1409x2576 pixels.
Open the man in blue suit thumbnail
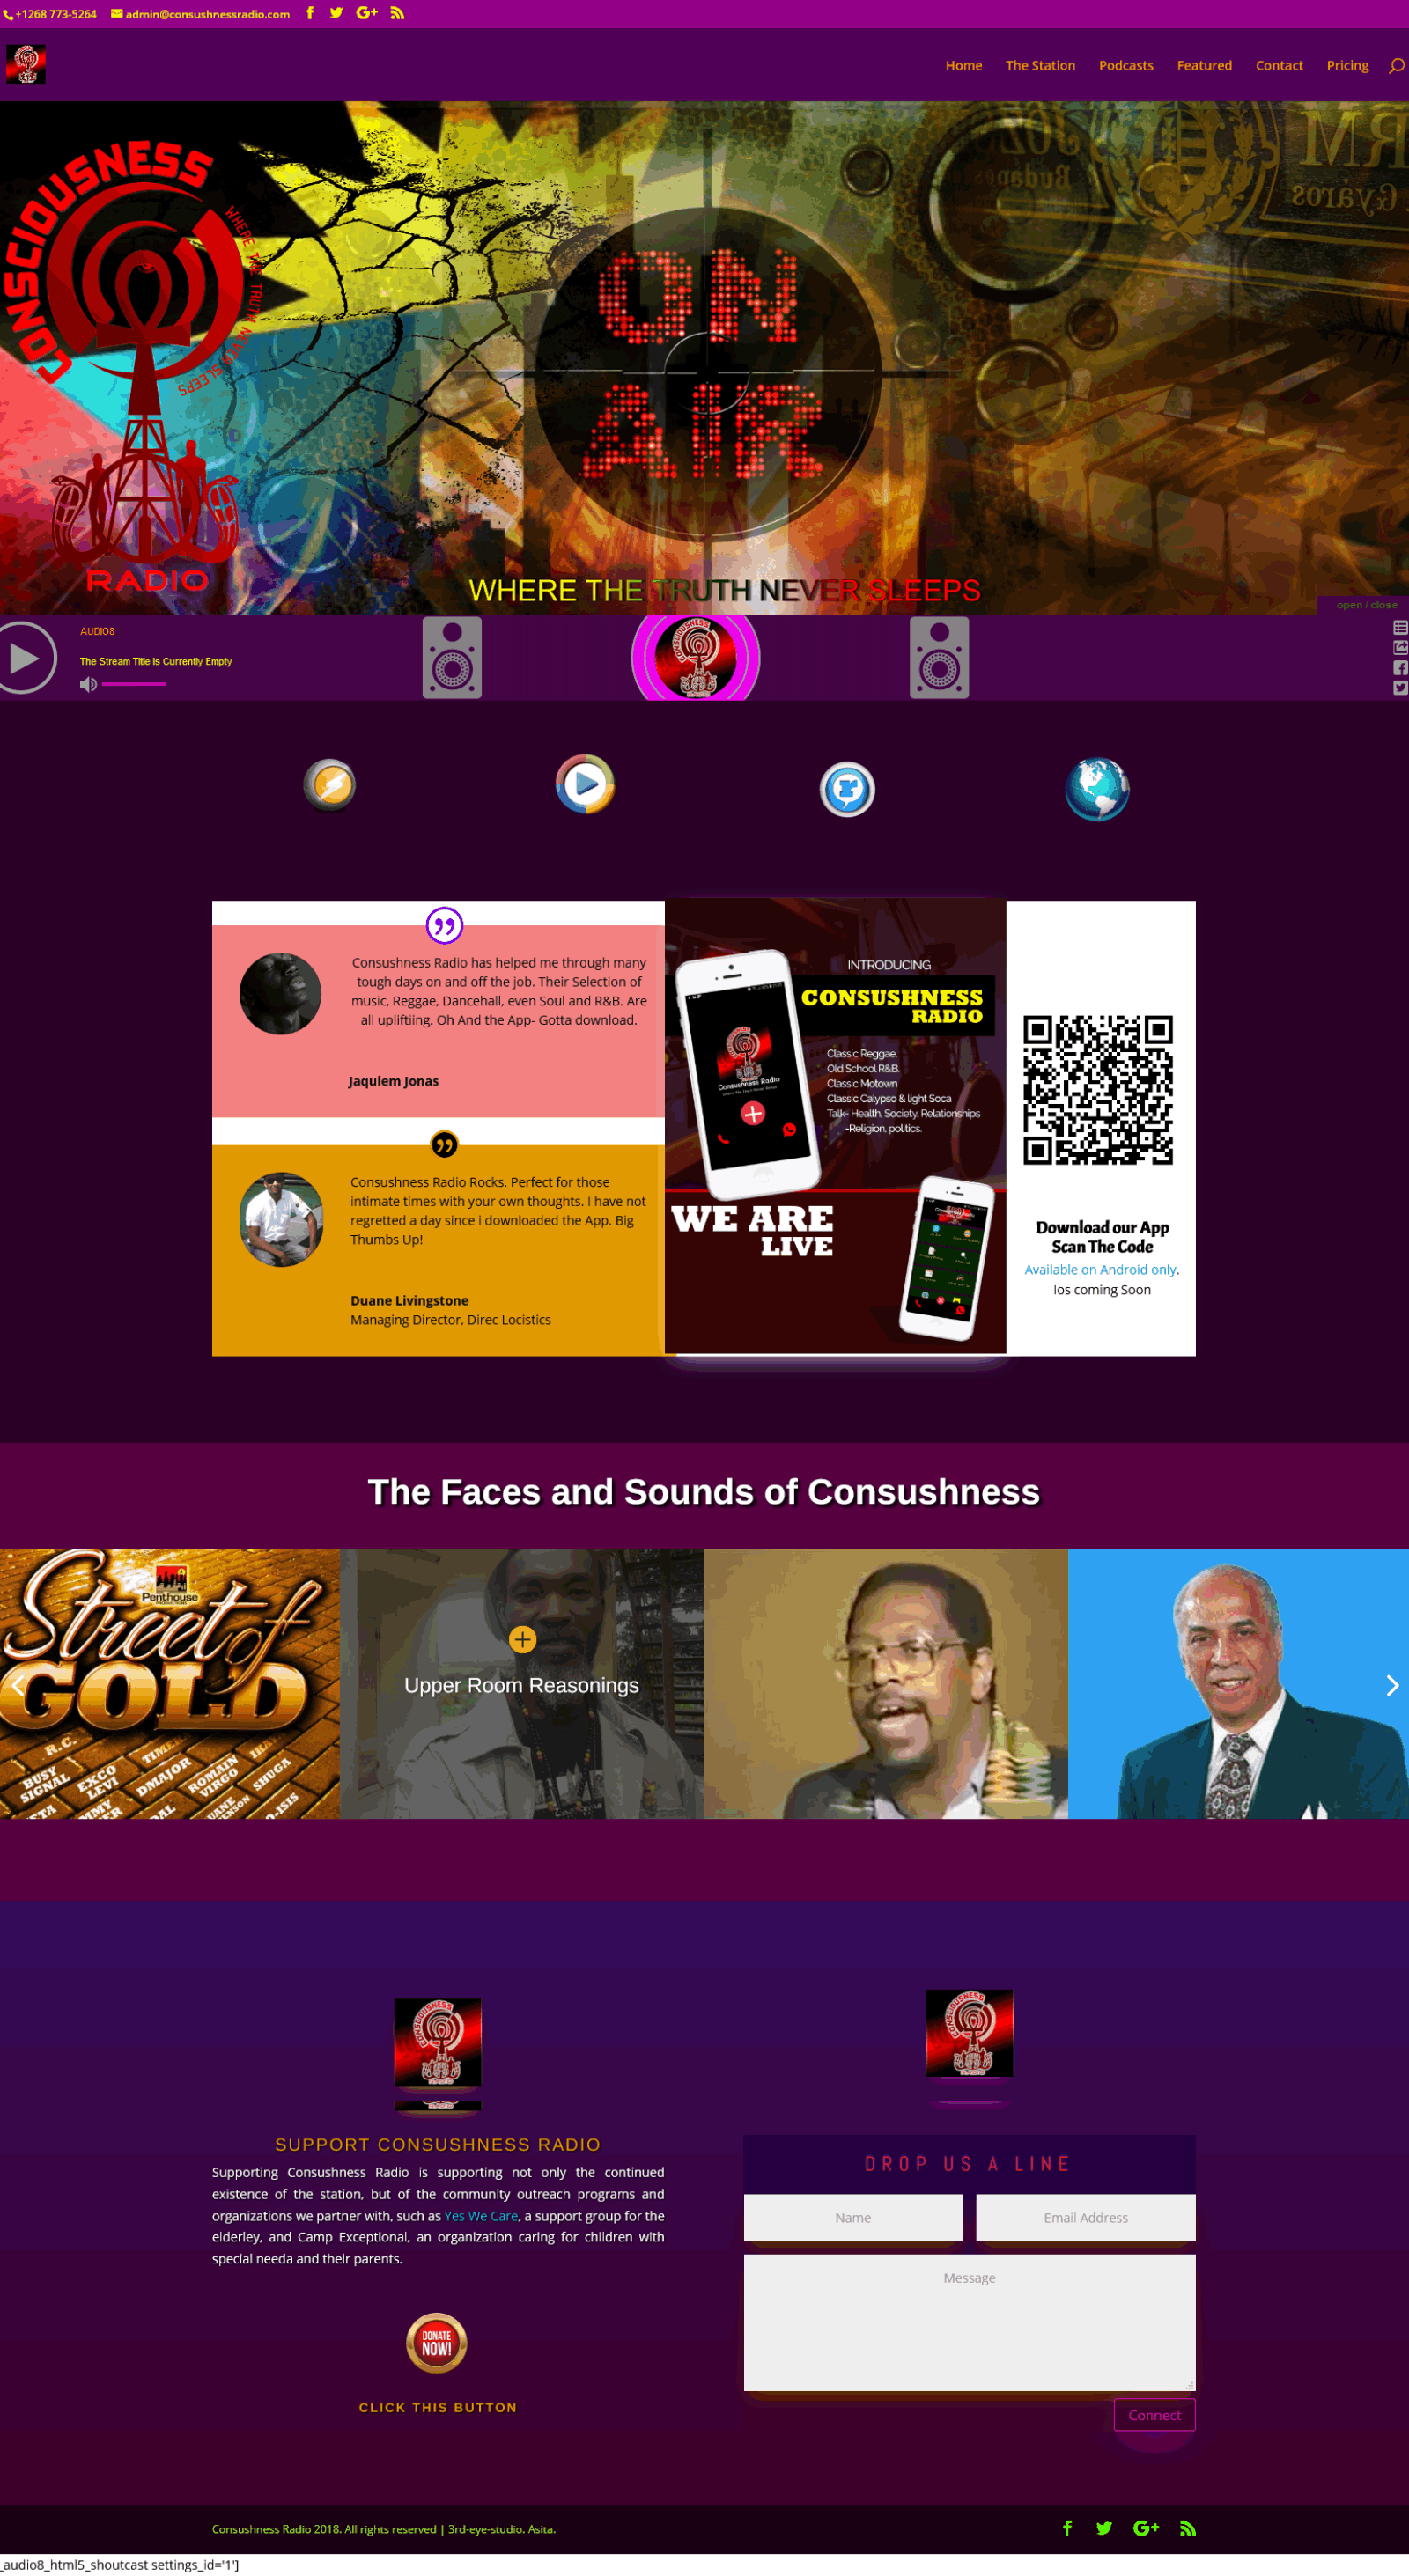(1238, 1684)
